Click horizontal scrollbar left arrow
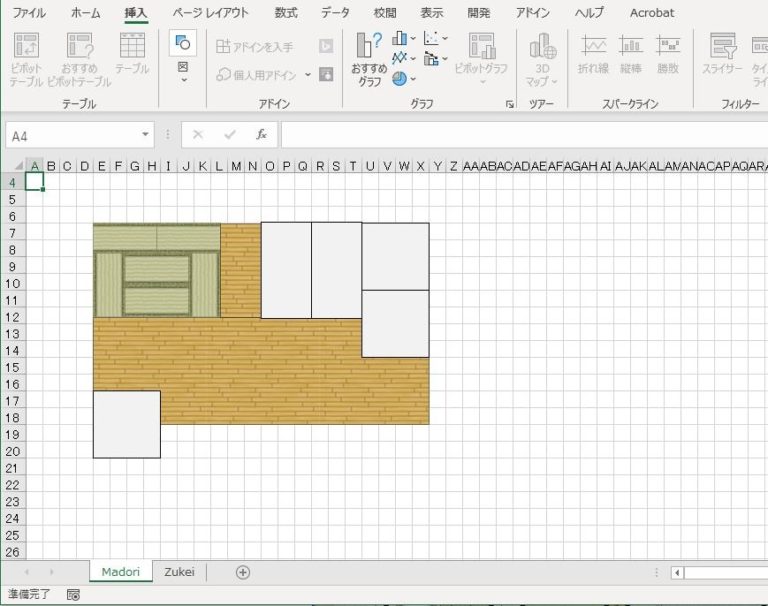This screenshot has height=606, width=768. pyautogui.click(x=677, y=573)
